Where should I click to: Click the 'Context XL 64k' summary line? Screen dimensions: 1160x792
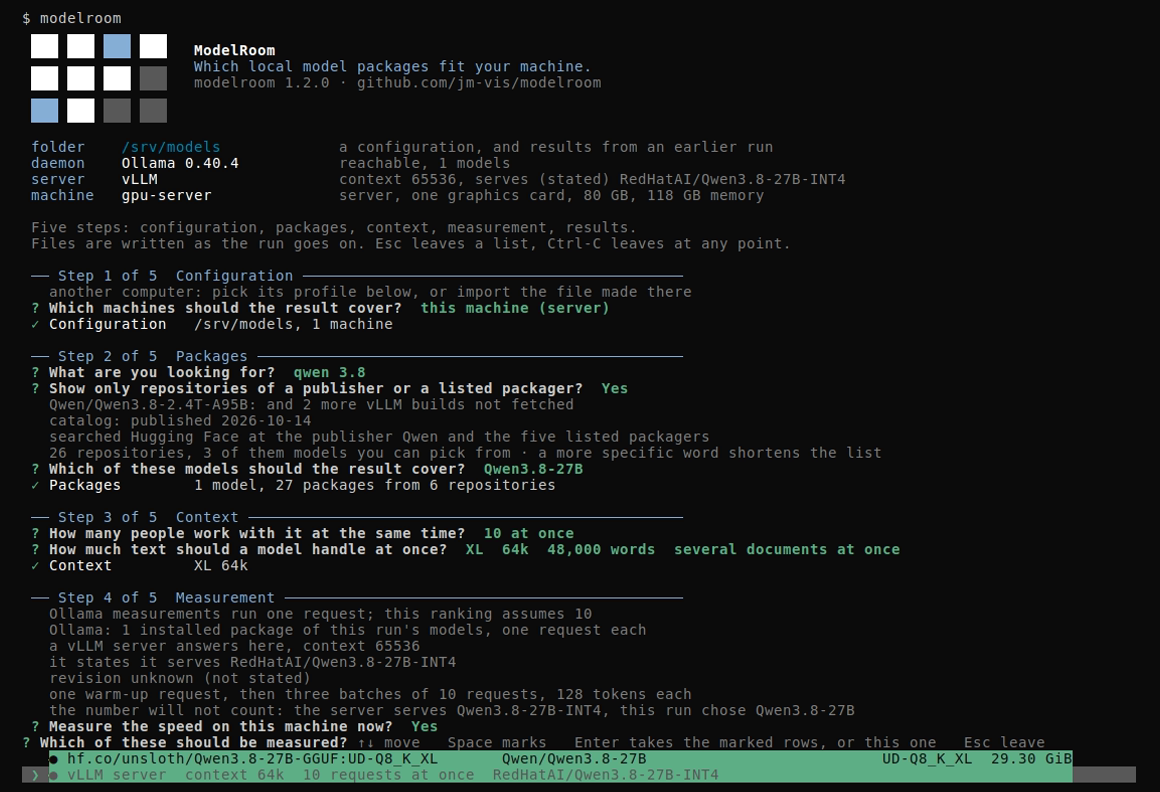(139, 566)
